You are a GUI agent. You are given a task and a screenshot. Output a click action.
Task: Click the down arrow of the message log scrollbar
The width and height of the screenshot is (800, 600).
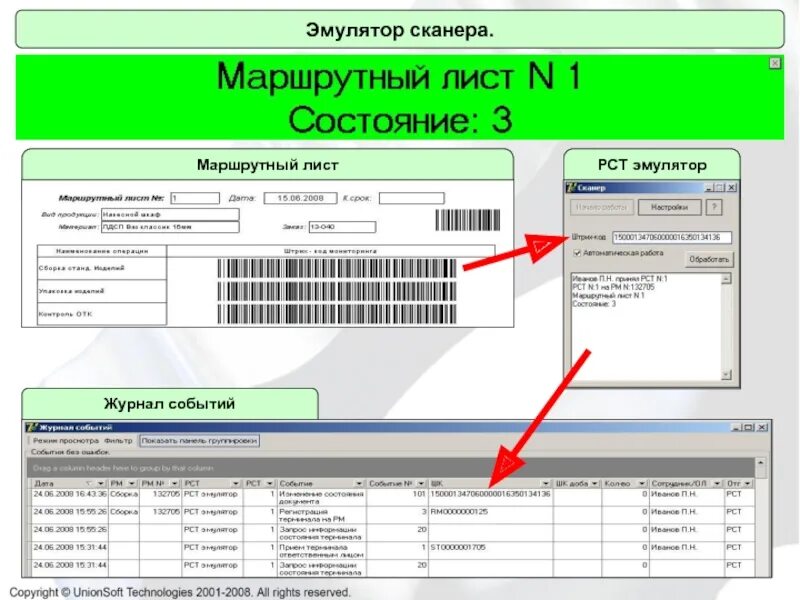[725, 373]
